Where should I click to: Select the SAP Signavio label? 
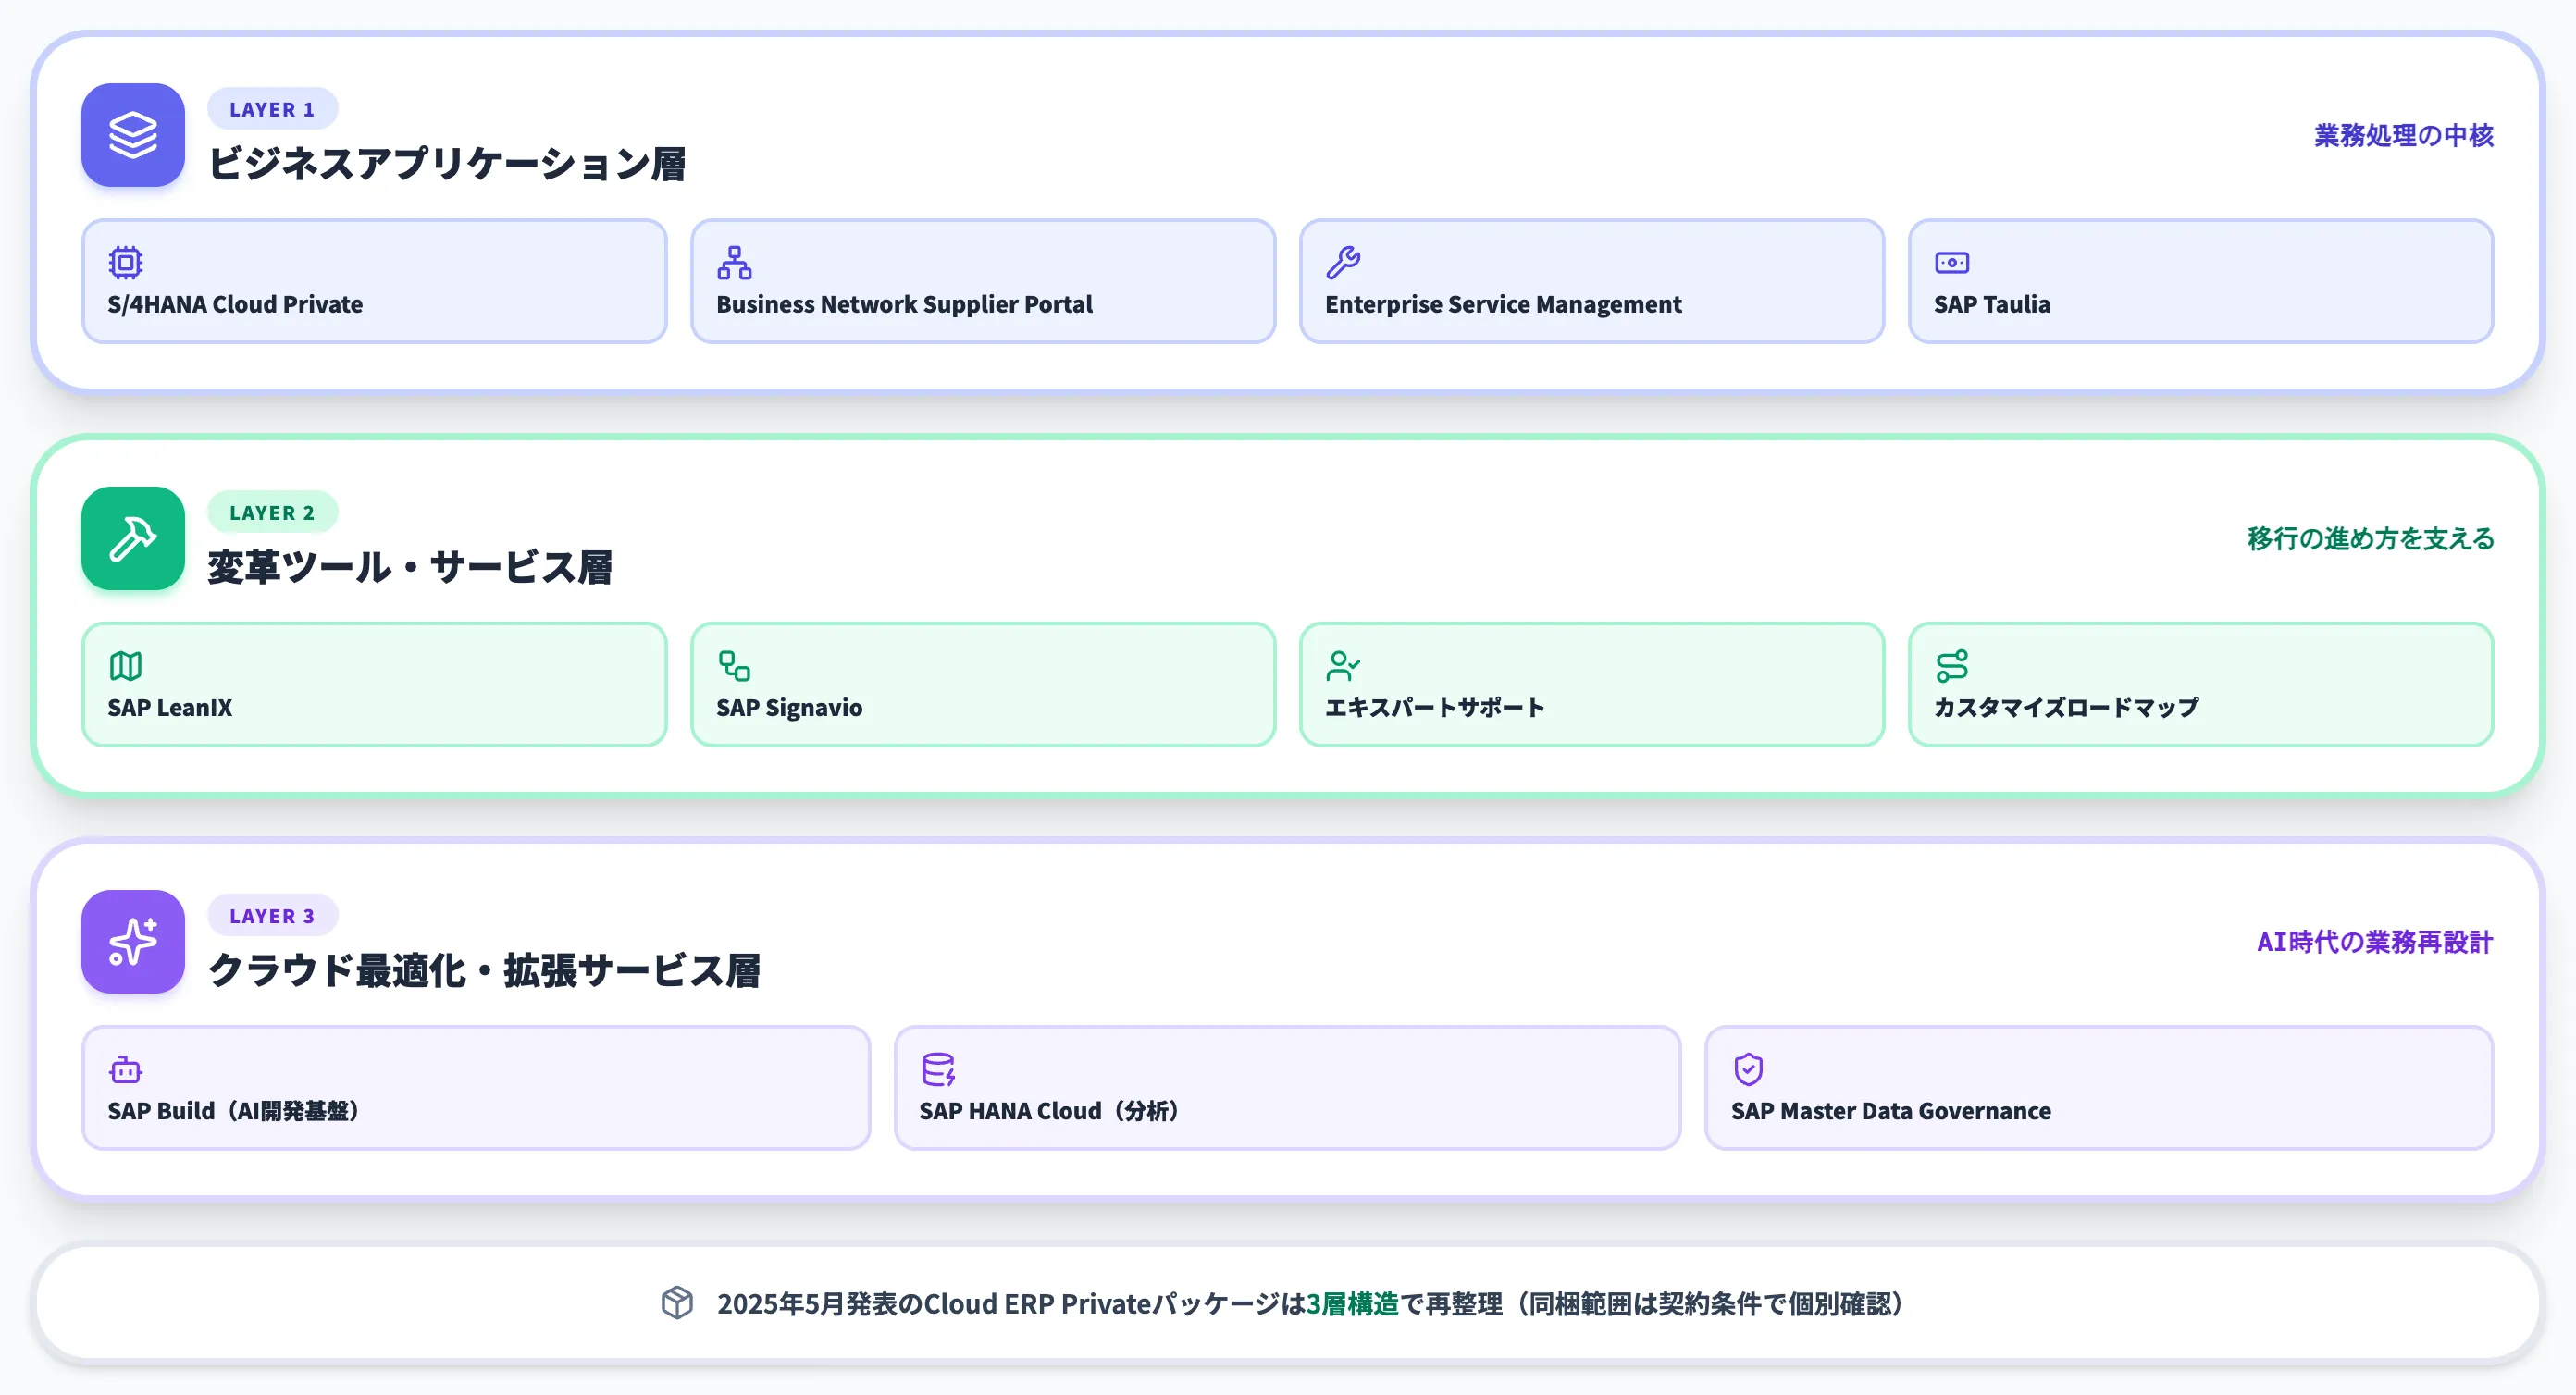click(x=789, y=707)
